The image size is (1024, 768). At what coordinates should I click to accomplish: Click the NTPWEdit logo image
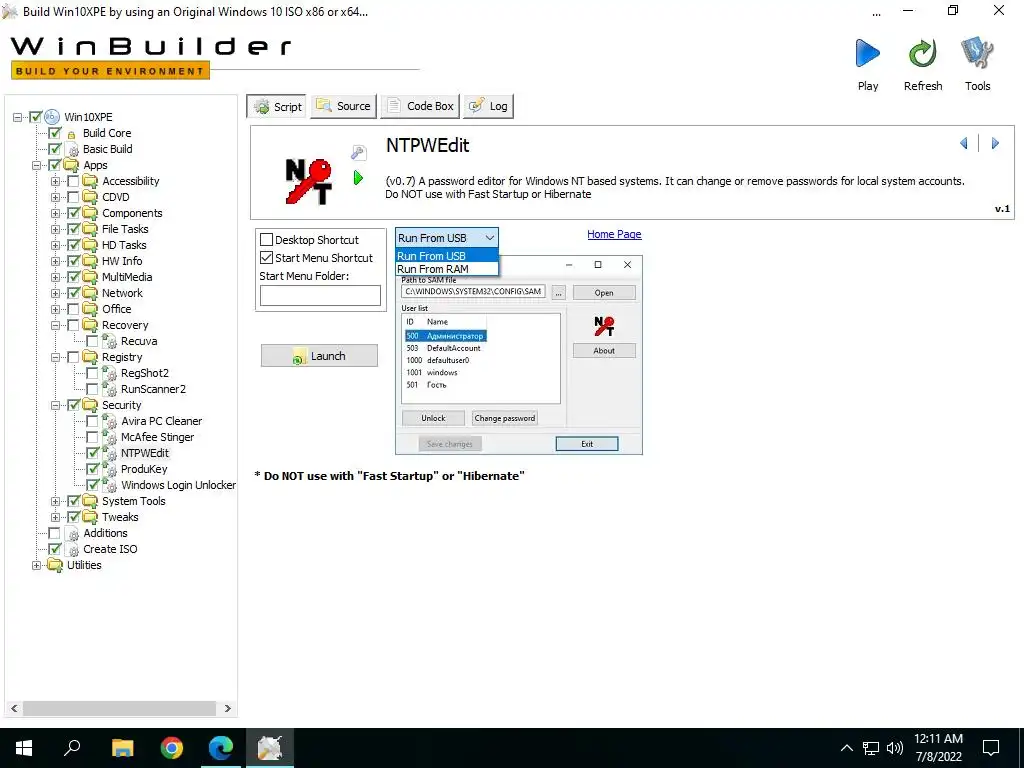[308, 181]
